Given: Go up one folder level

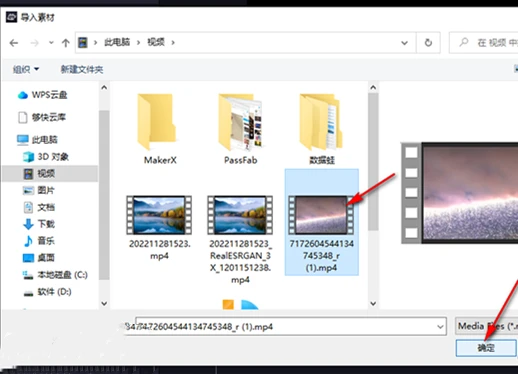Looking at the screenshot, I should point(66,43).
